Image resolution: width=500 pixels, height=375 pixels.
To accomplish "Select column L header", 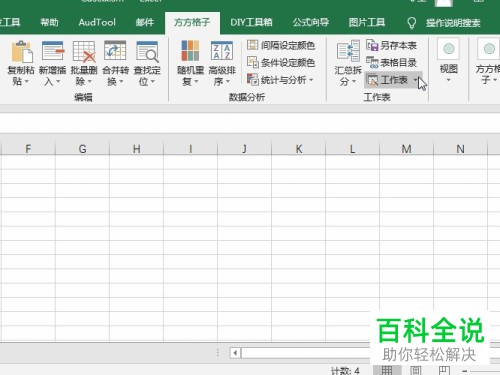I will coord(352,149).
